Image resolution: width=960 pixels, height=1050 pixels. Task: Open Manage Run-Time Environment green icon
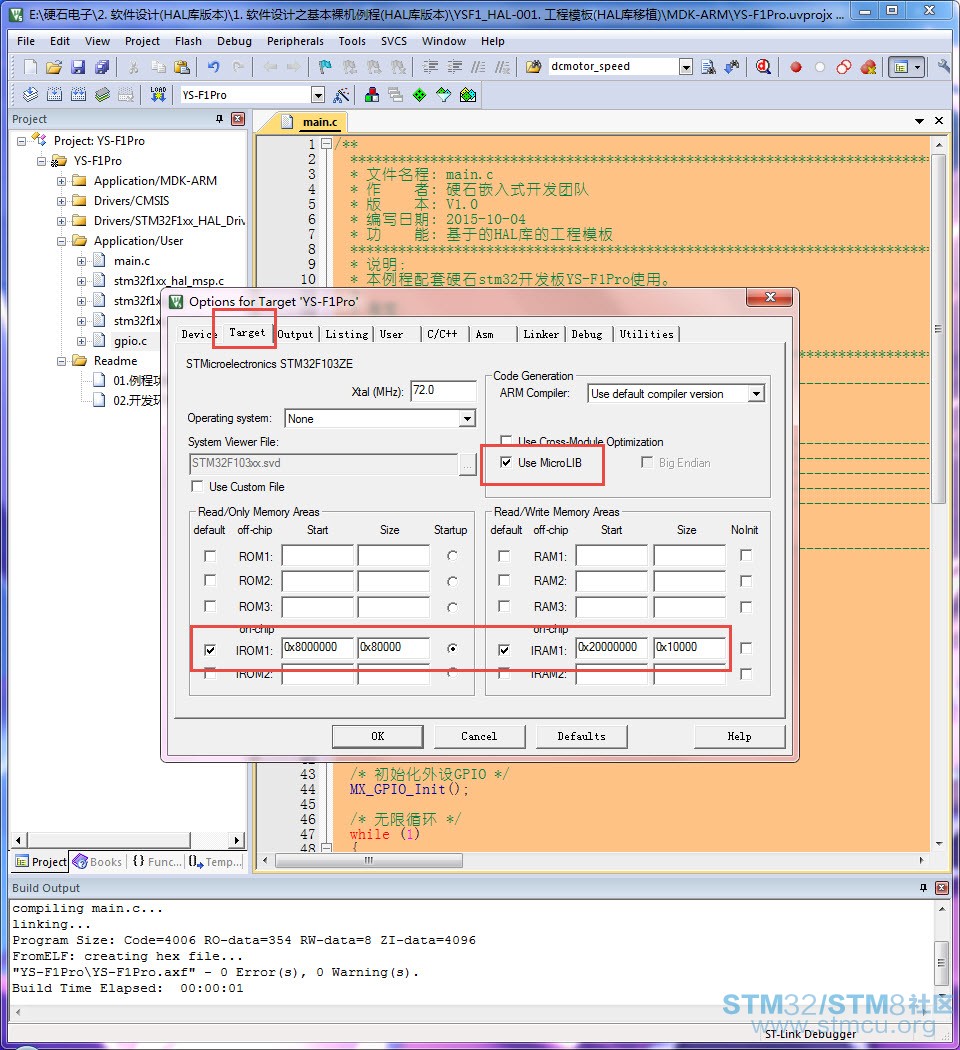[x=420, y=95]
